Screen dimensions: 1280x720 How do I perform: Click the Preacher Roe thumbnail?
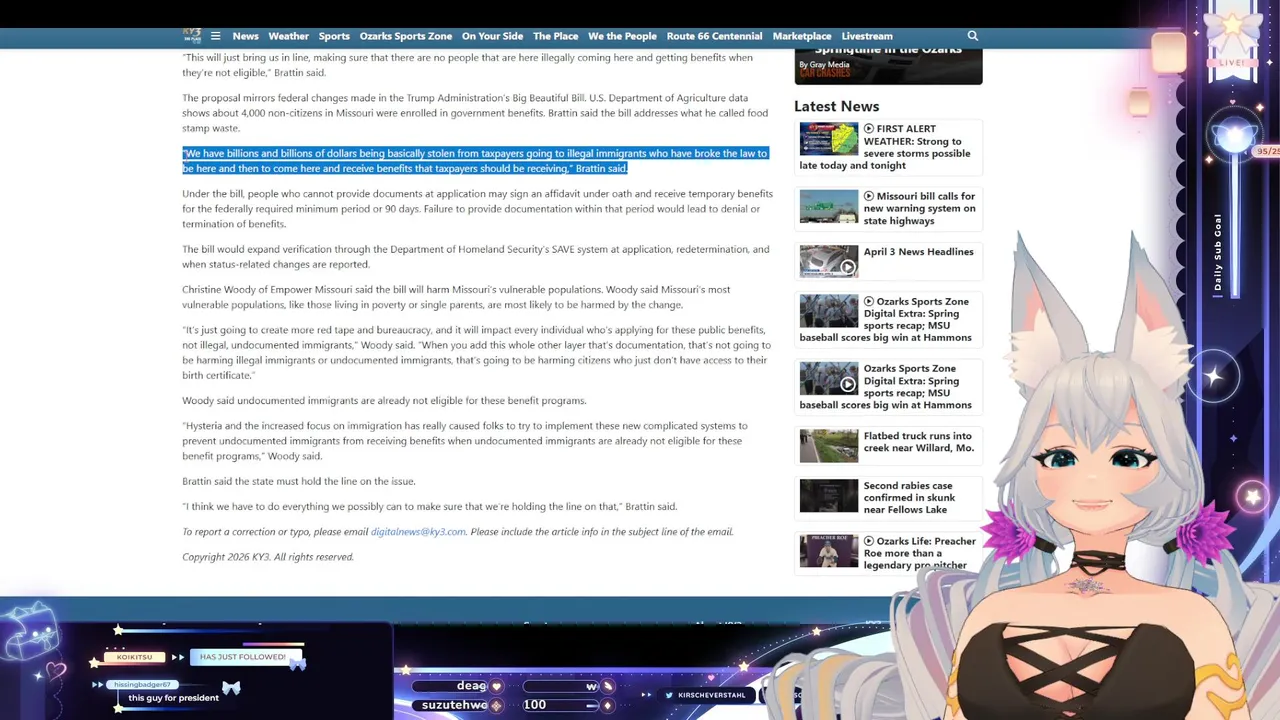[828, 551]
